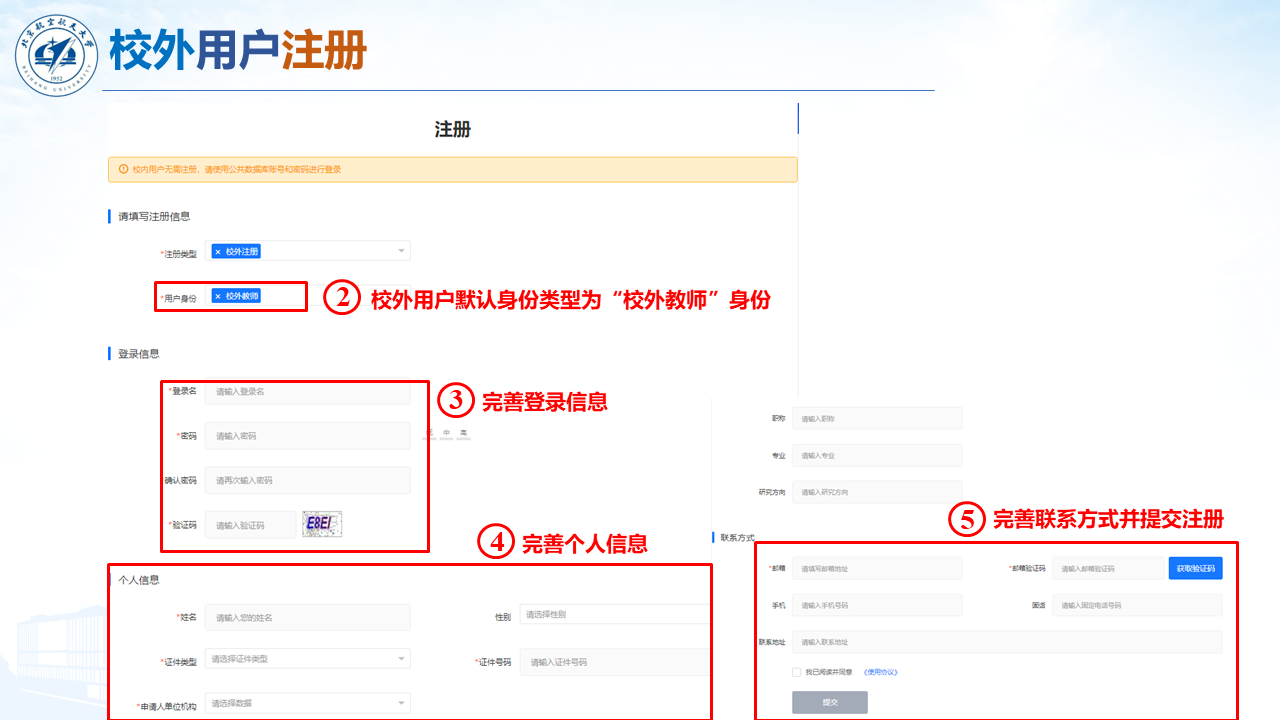
Task: Click the Beihang University logo
Action: (57, 54)
